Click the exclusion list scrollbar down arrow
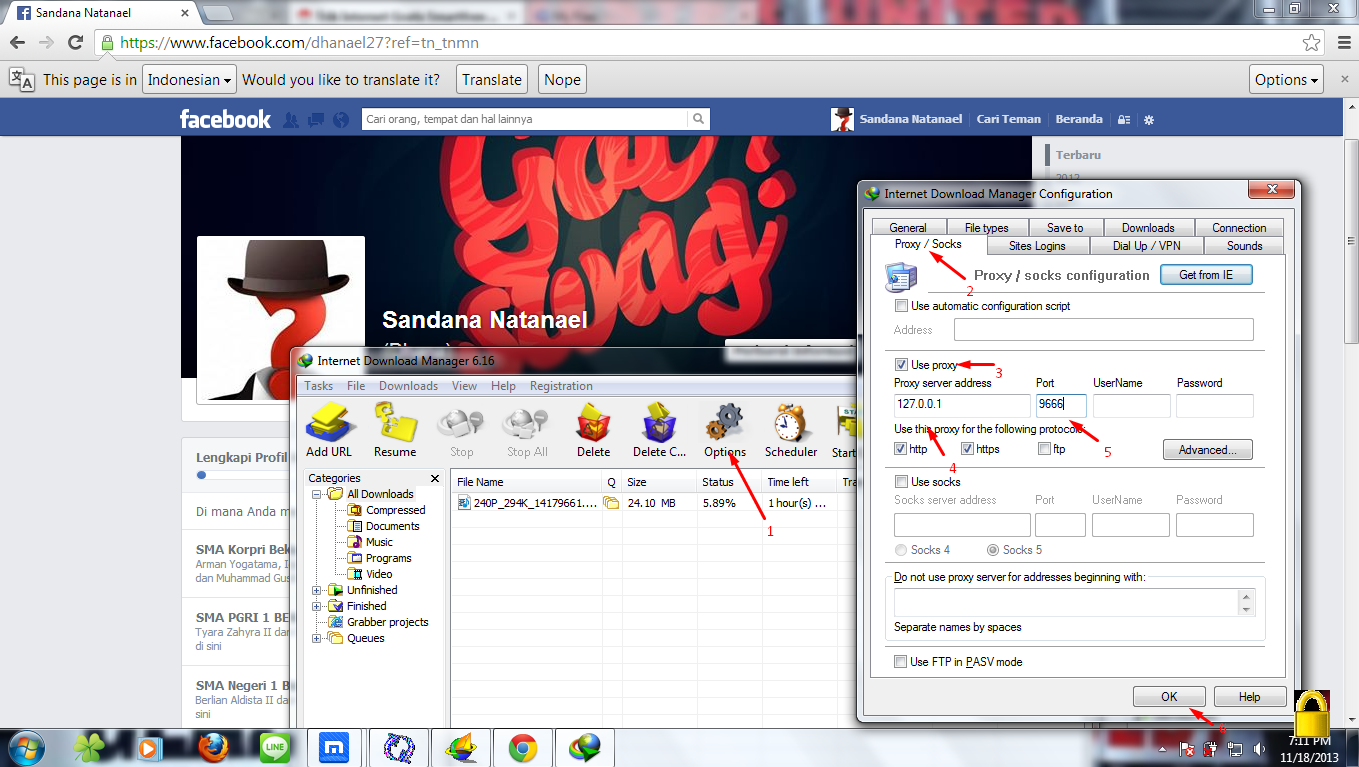1359x767 pixels. click(1246, 609)
